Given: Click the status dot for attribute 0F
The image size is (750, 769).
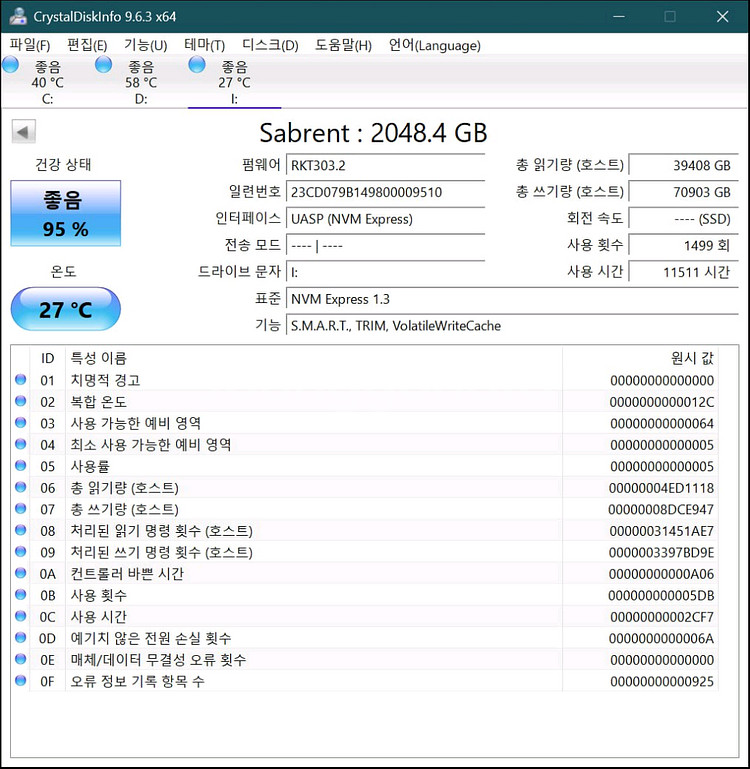Looking at the screenshot, I should pos(21,681).
